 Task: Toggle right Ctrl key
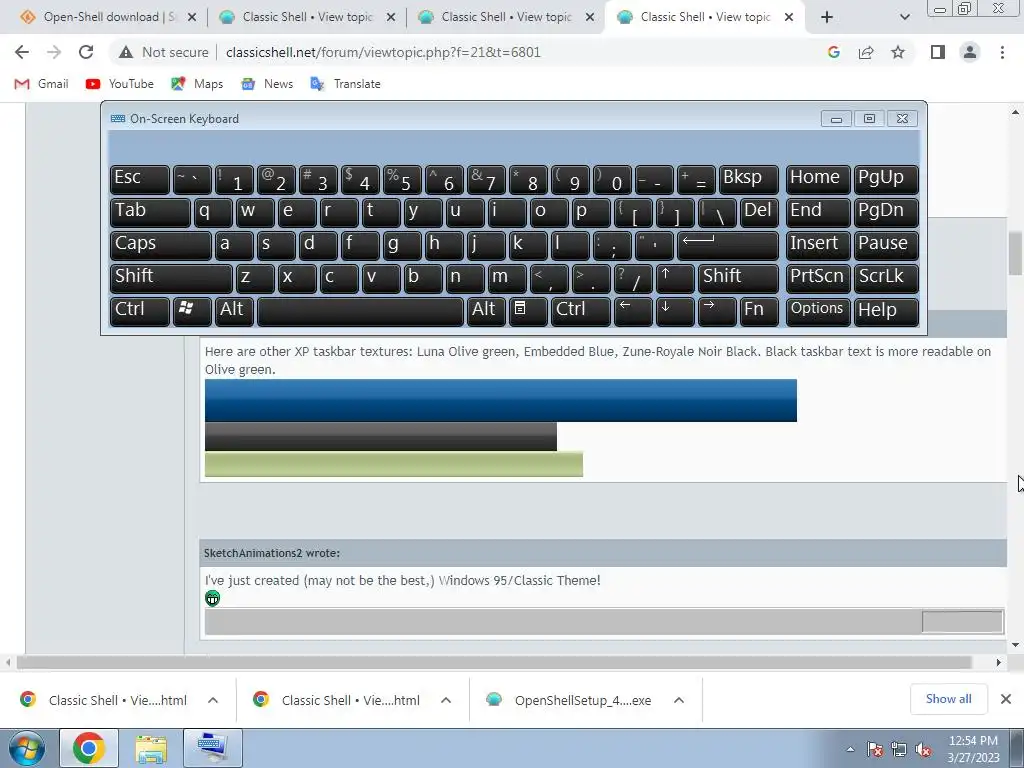tap(580, 311)
